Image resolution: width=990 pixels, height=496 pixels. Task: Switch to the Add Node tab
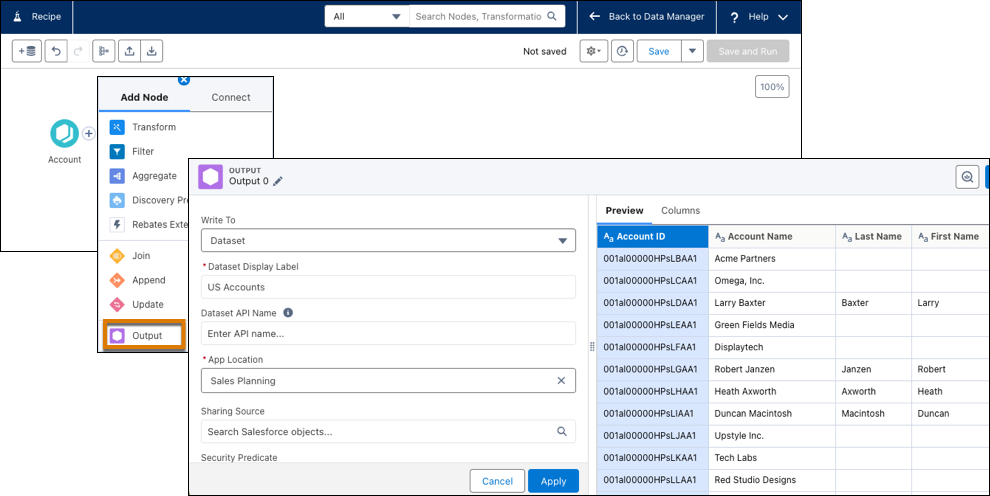[145, 97]
